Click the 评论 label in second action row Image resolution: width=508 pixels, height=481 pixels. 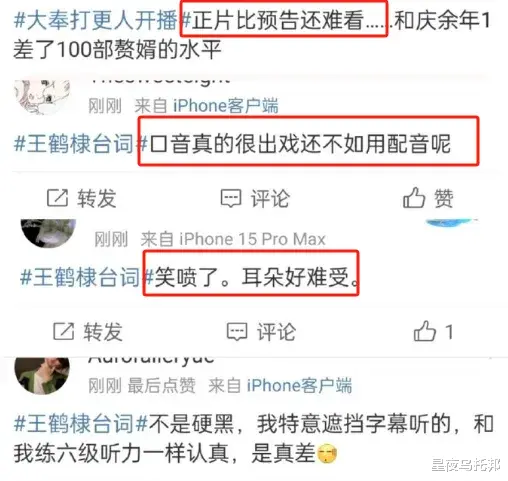click(x=276, y=332)
